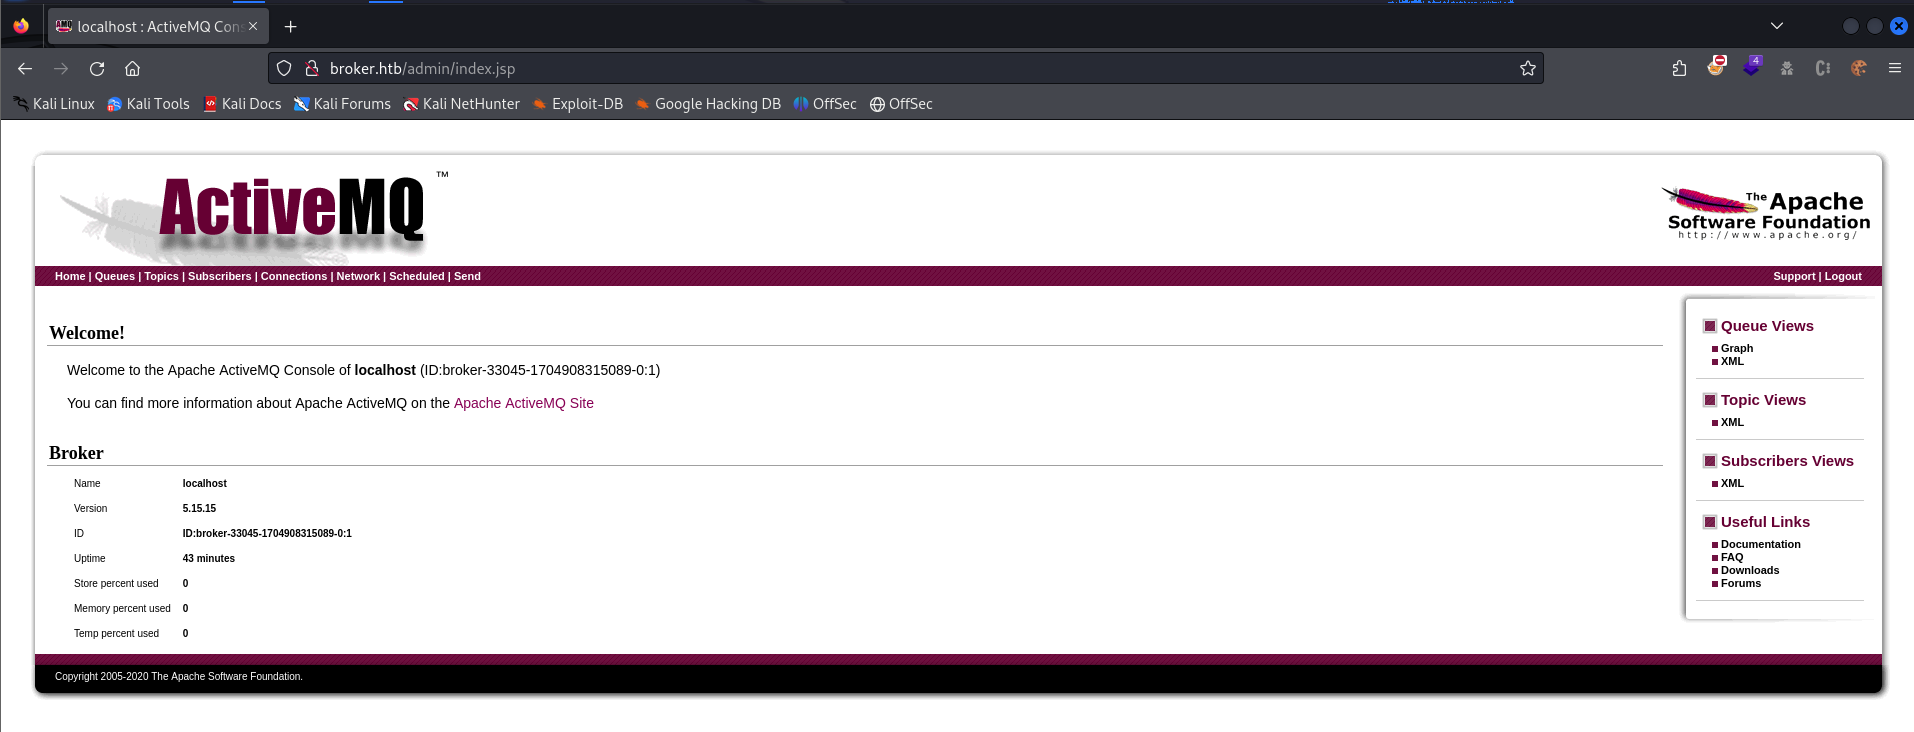Open the Extensions puzzle-piece menu
1914x732 pixels.
pyautogui.click(x=1679, y=68)
